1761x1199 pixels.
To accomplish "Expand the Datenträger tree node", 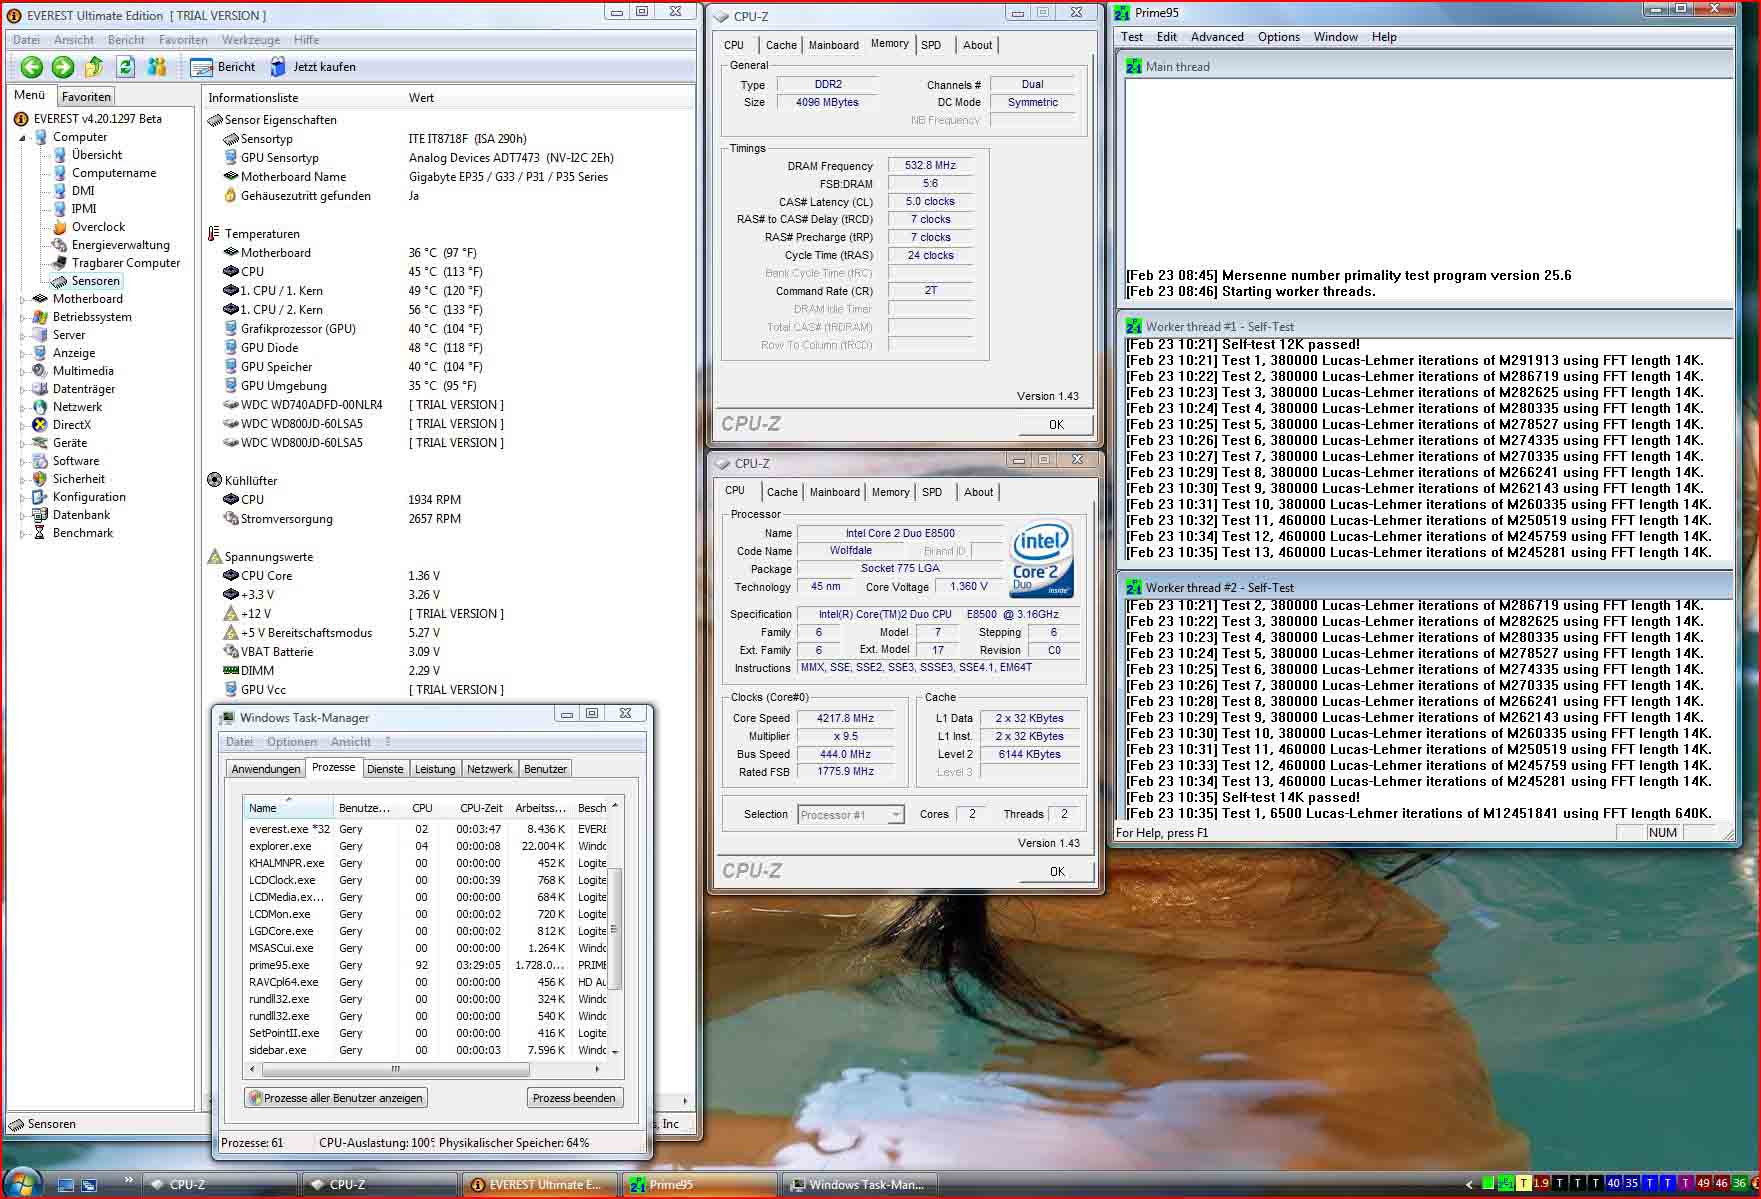I will [x=23, y=389].
